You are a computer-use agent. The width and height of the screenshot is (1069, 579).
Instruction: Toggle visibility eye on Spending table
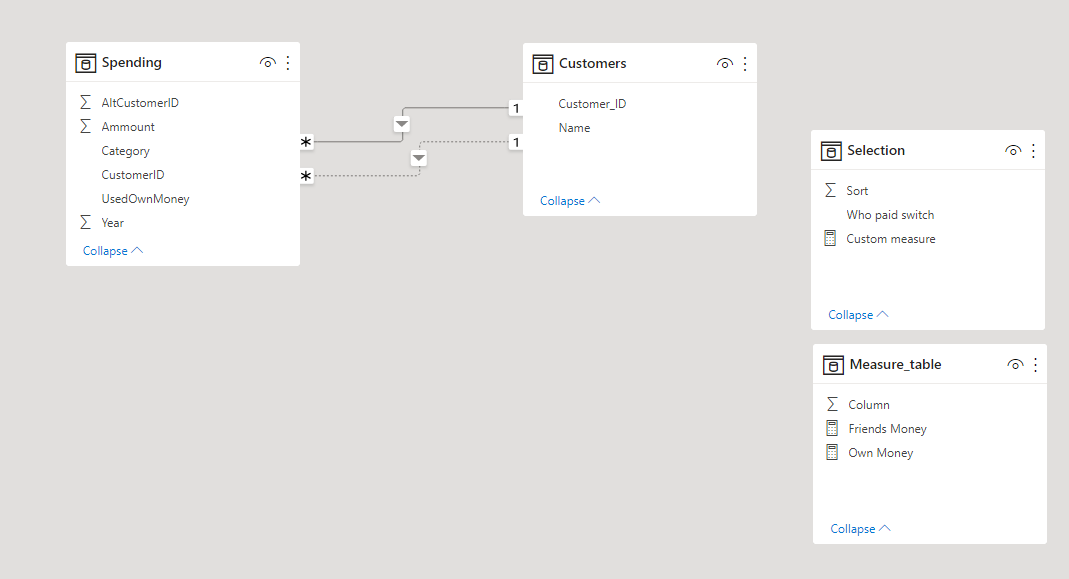[267, 63]
